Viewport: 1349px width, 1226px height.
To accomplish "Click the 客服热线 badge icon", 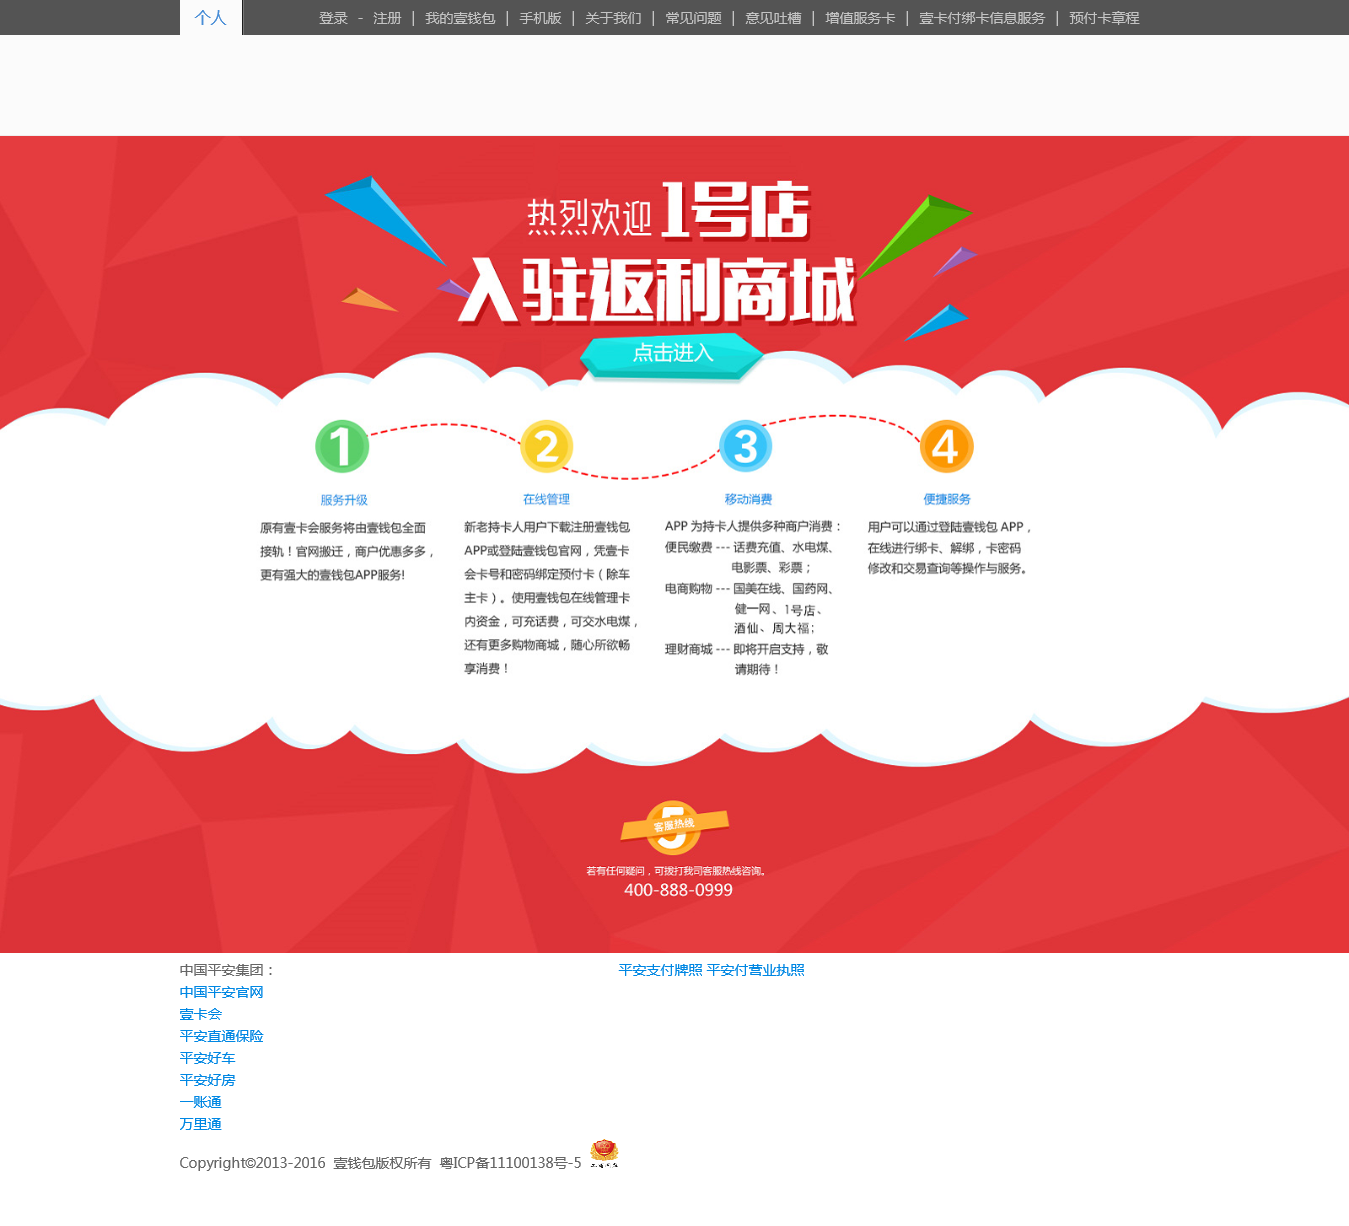I will pos(674,827).
